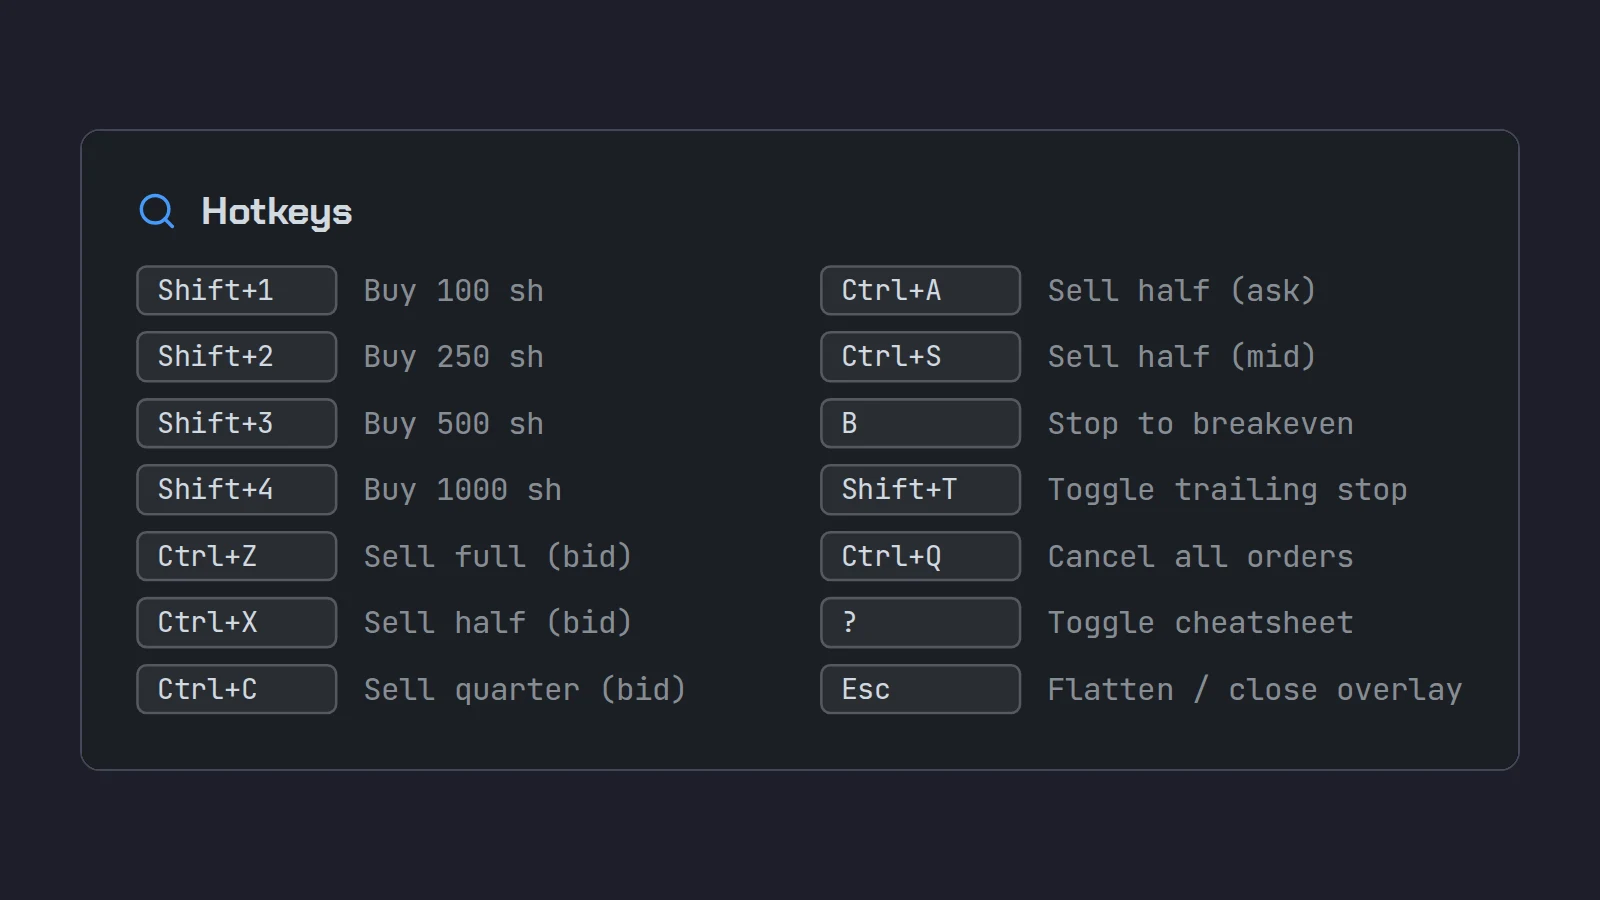The width and height of the screenshot is (1600, 900).
Task: Click the Ctrl+S key badge
Action: click(x=921, y=357)
